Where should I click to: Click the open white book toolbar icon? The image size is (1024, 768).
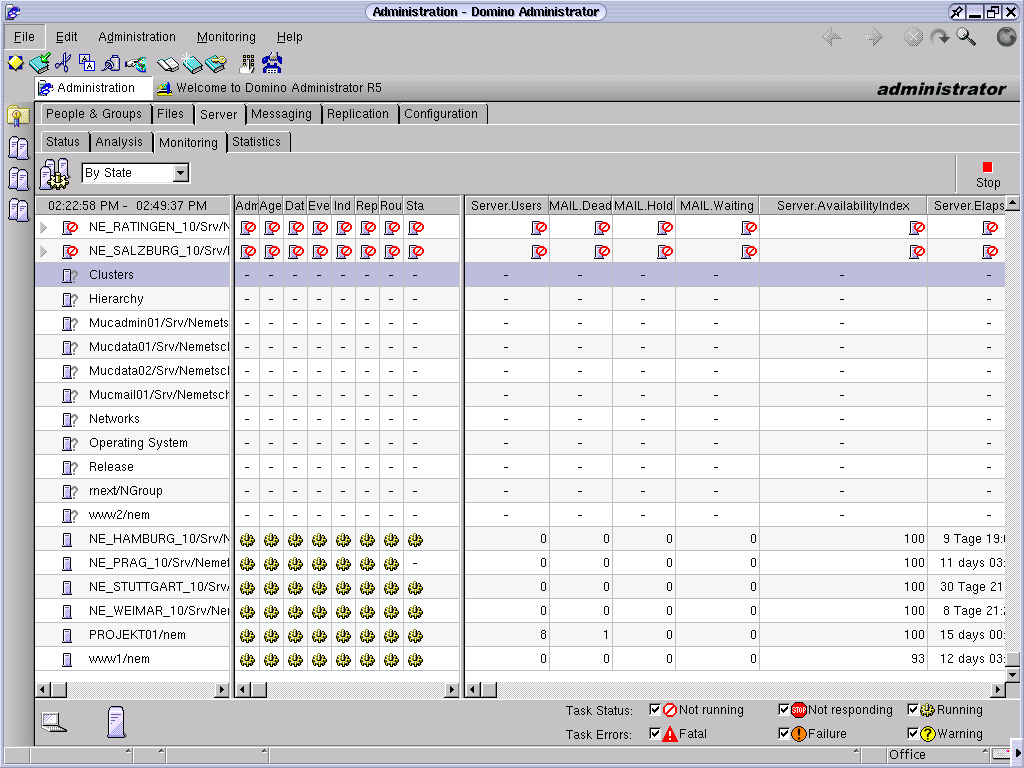pos(168,64)
